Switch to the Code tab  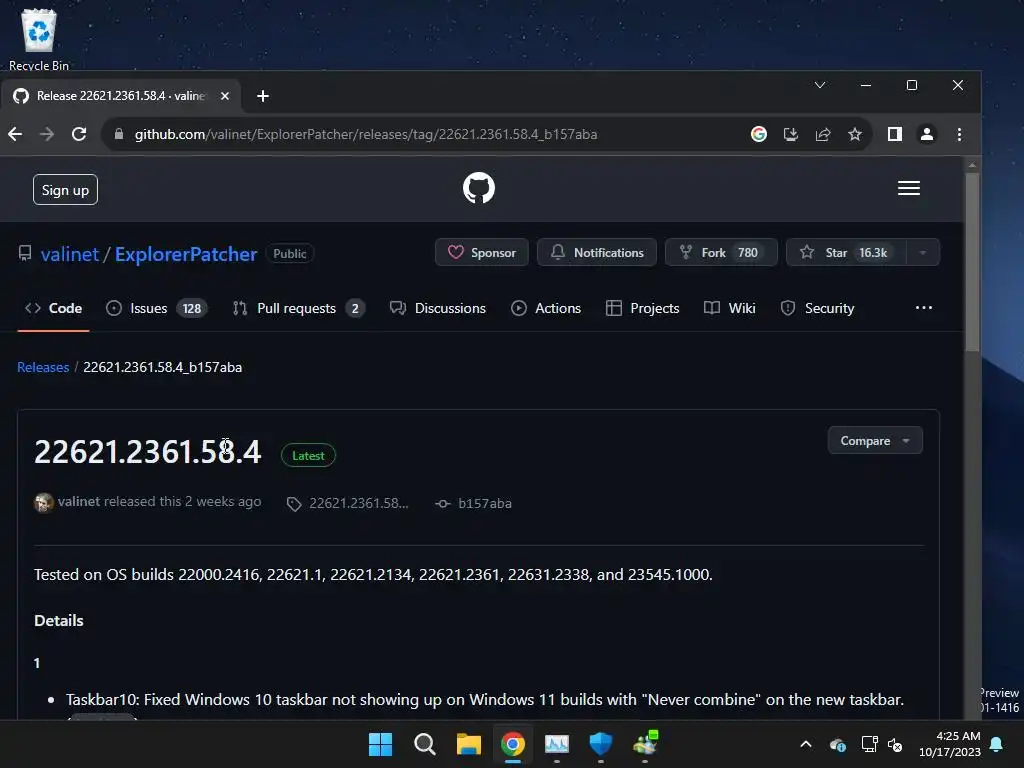54,308
